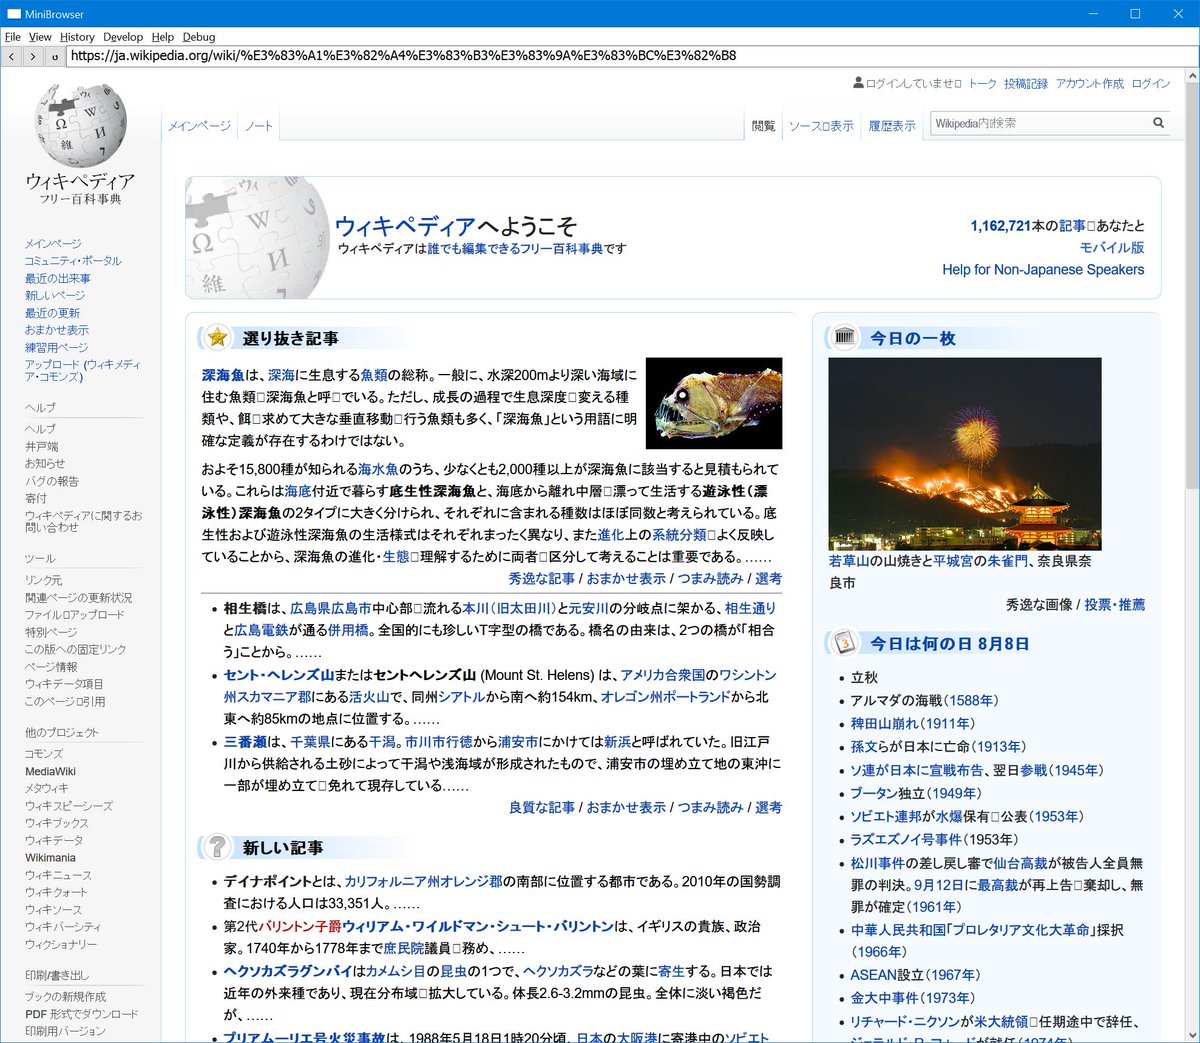
Task: Click the calendar icon beside 今日は何の日
Action: 845,643
